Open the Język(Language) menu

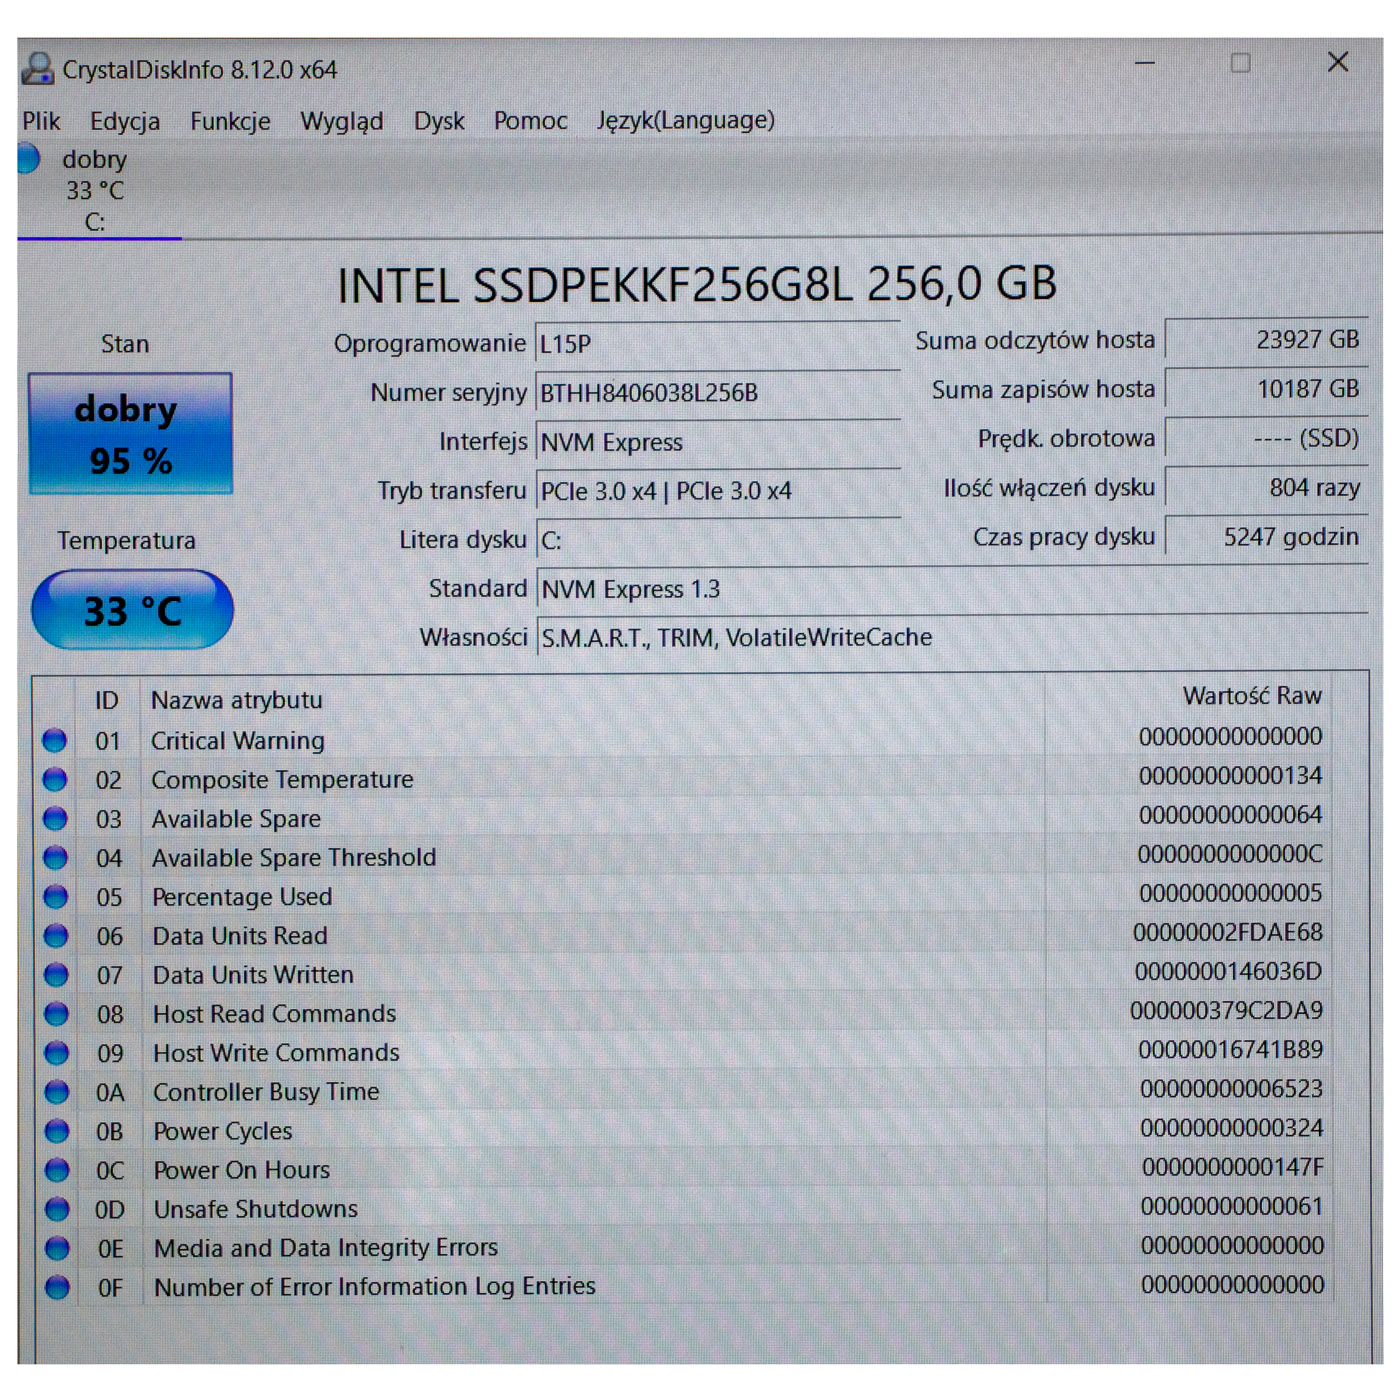(x=686, y=120)
